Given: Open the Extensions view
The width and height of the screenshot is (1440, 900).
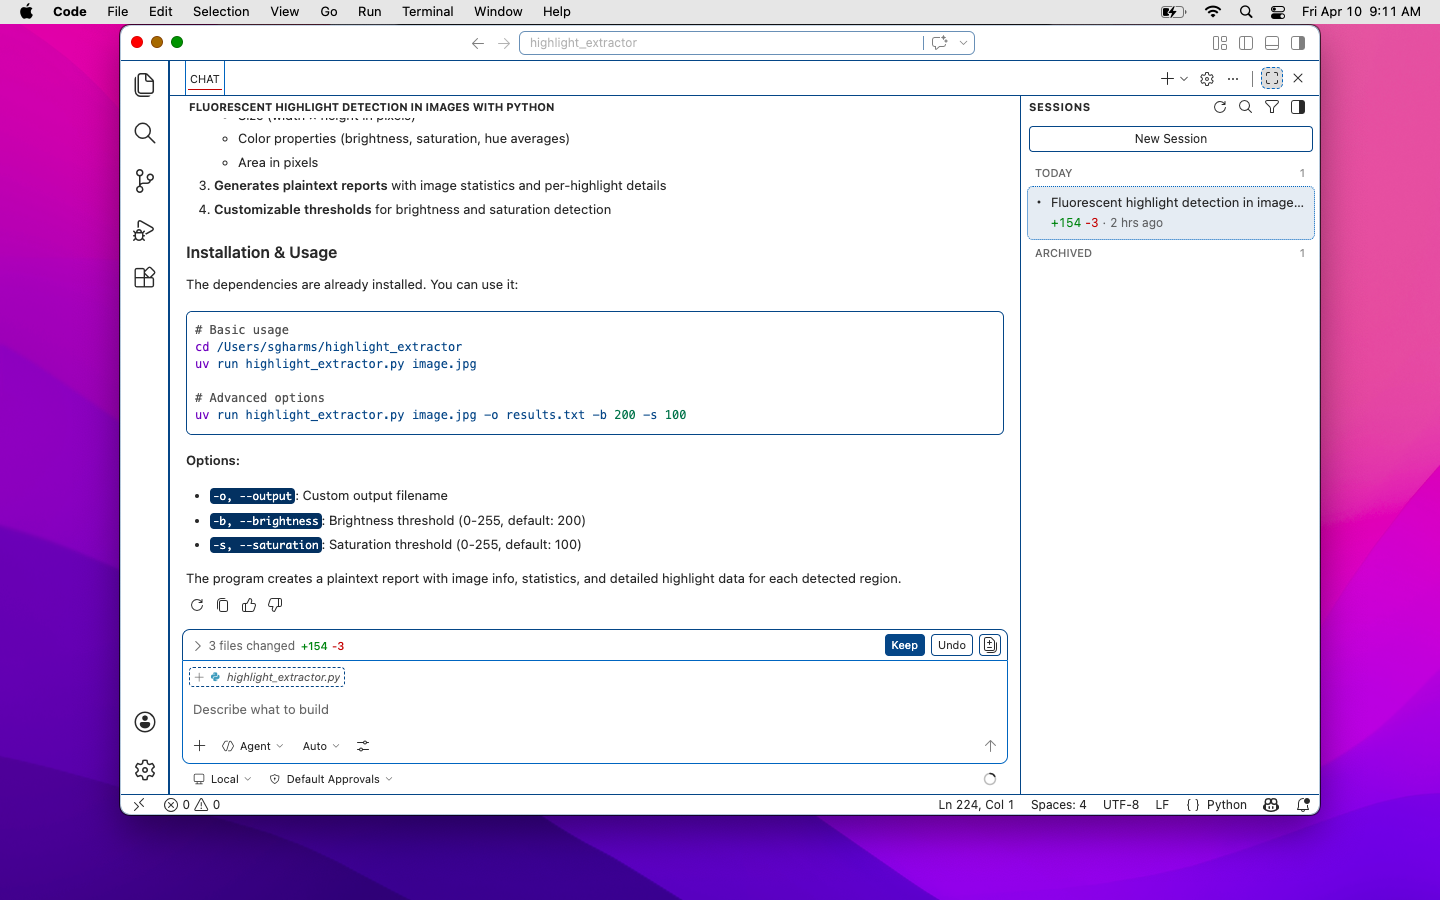Looking at the screenshot, I should [x=144, y=277].
